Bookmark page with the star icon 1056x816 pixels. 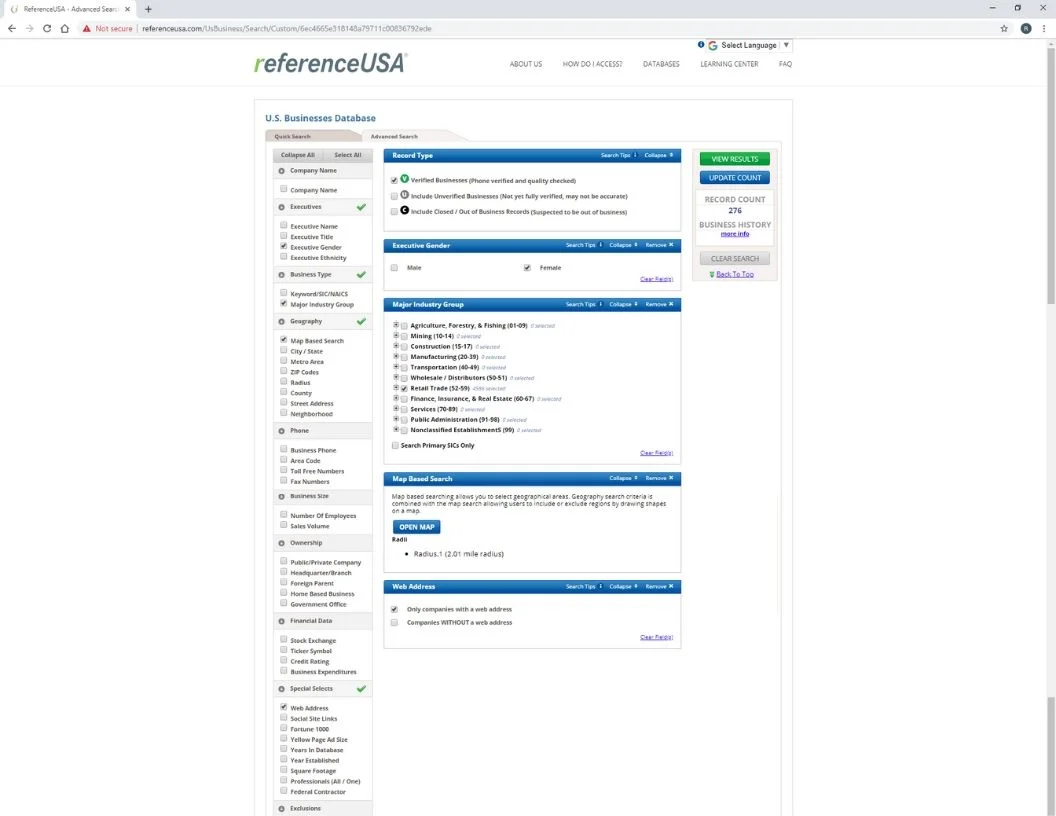click(1003, 28)
